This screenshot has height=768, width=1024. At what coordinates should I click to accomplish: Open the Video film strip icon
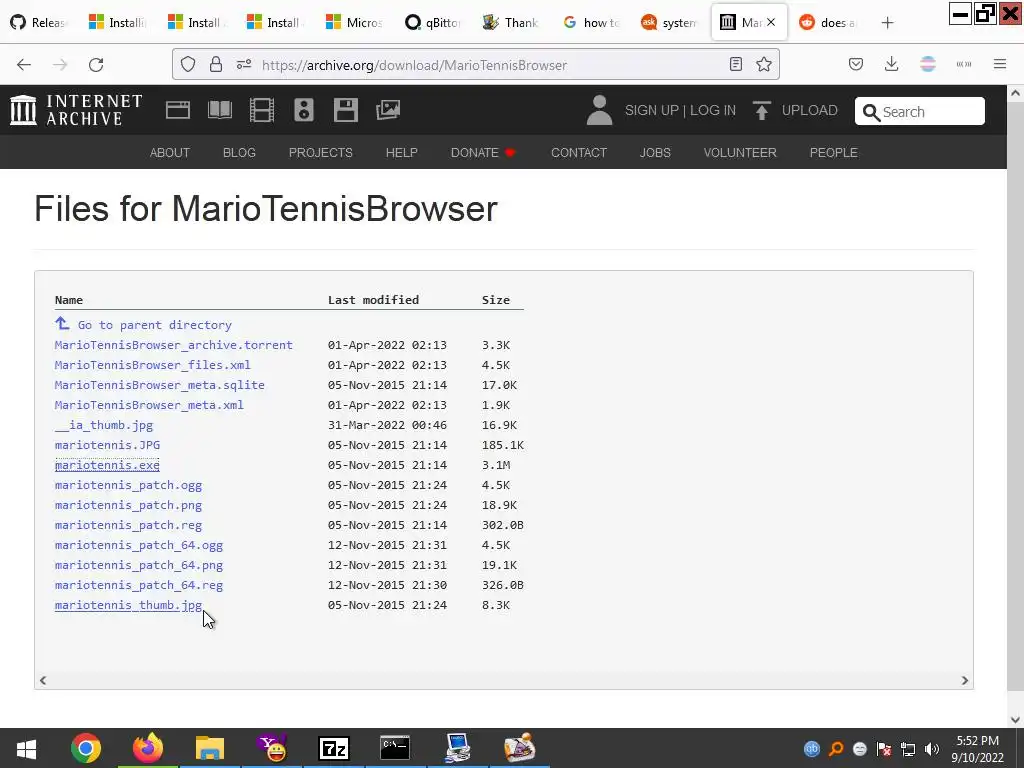click(262, 110)
